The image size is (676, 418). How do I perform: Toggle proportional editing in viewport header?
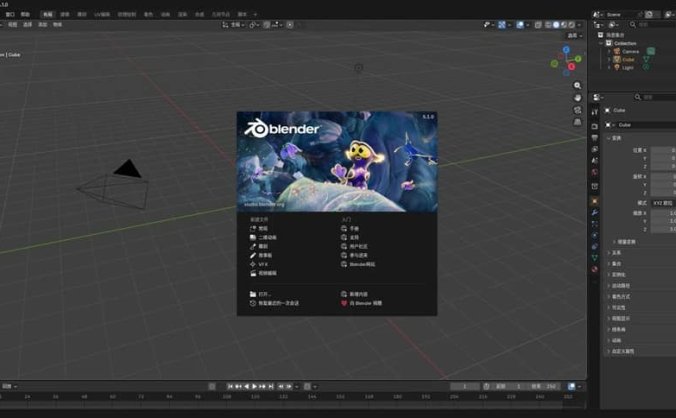tap(290, 25)
